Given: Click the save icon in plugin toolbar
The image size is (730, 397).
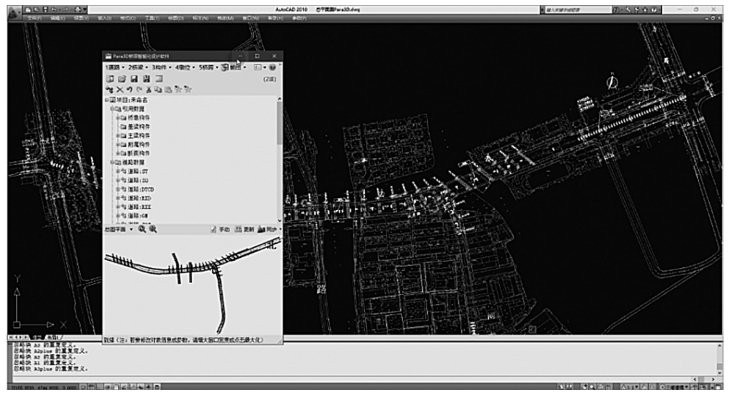Looking at the screenshot, I should point(134,79).
